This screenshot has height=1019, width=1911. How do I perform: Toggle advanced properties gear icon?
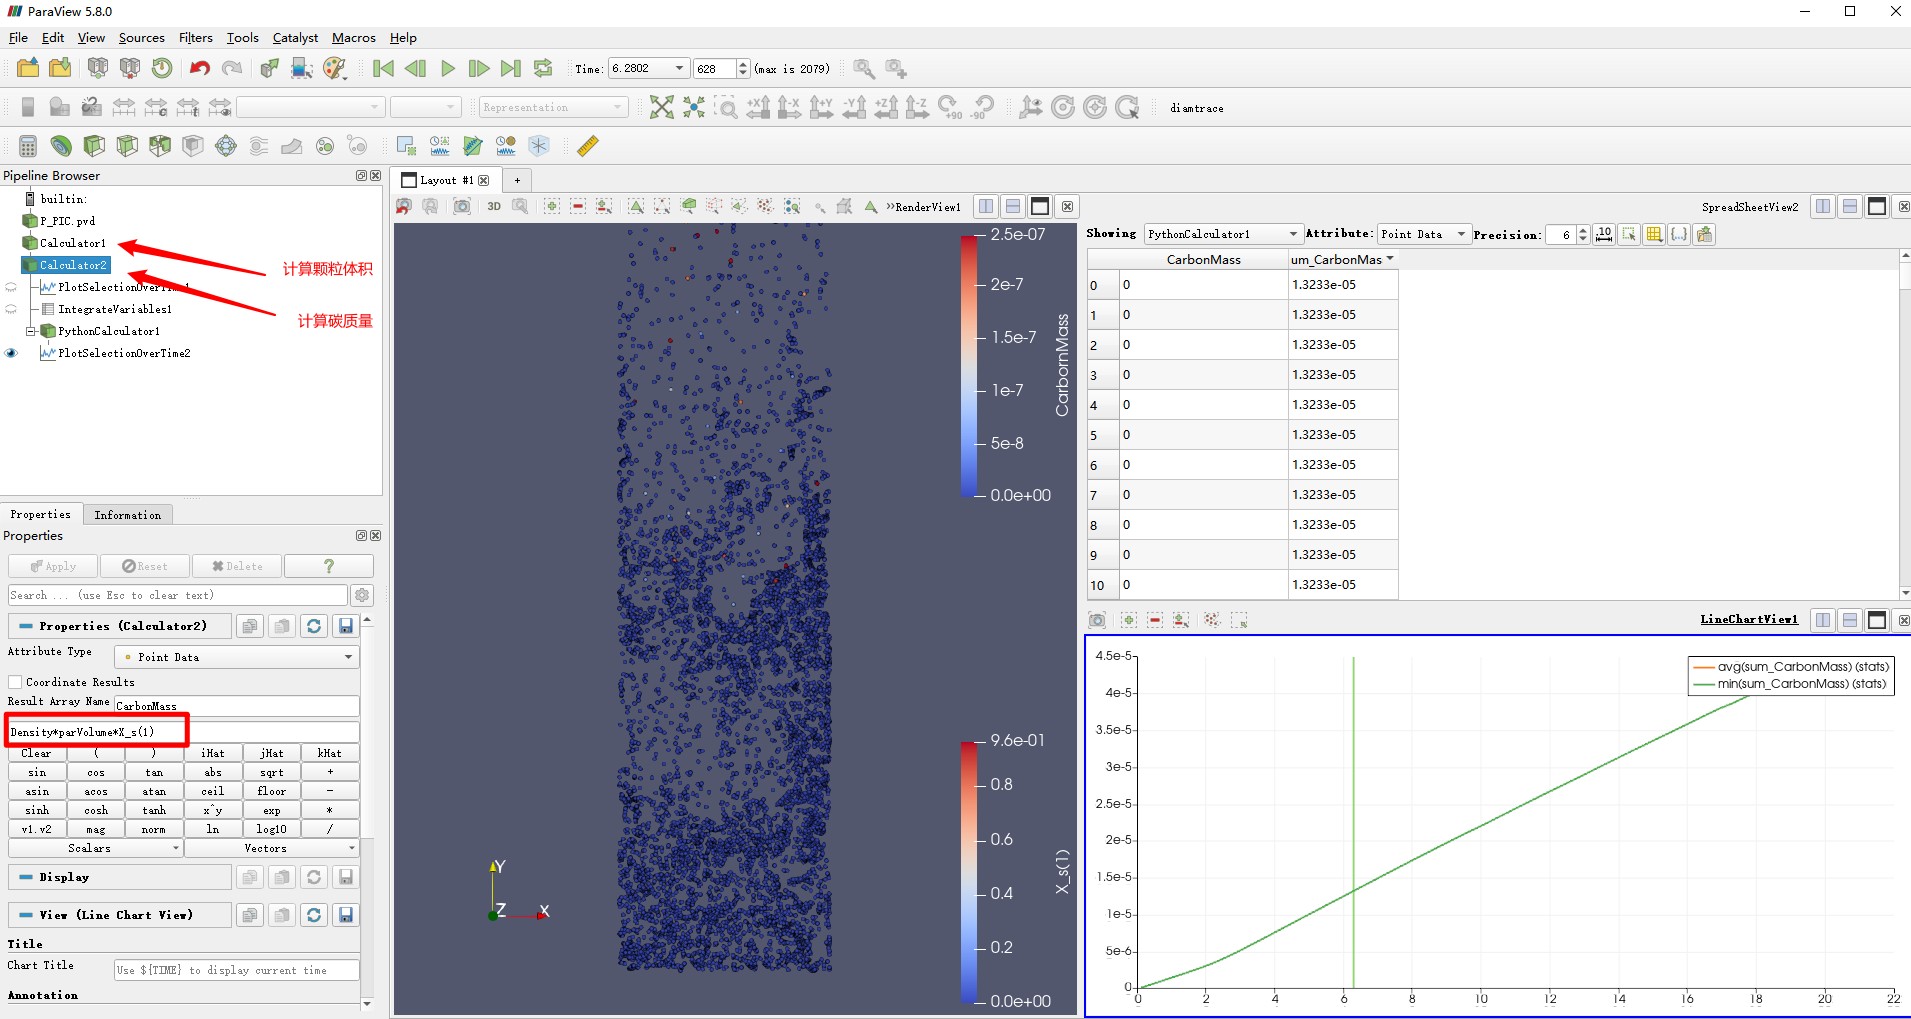[x=362, y=595]
